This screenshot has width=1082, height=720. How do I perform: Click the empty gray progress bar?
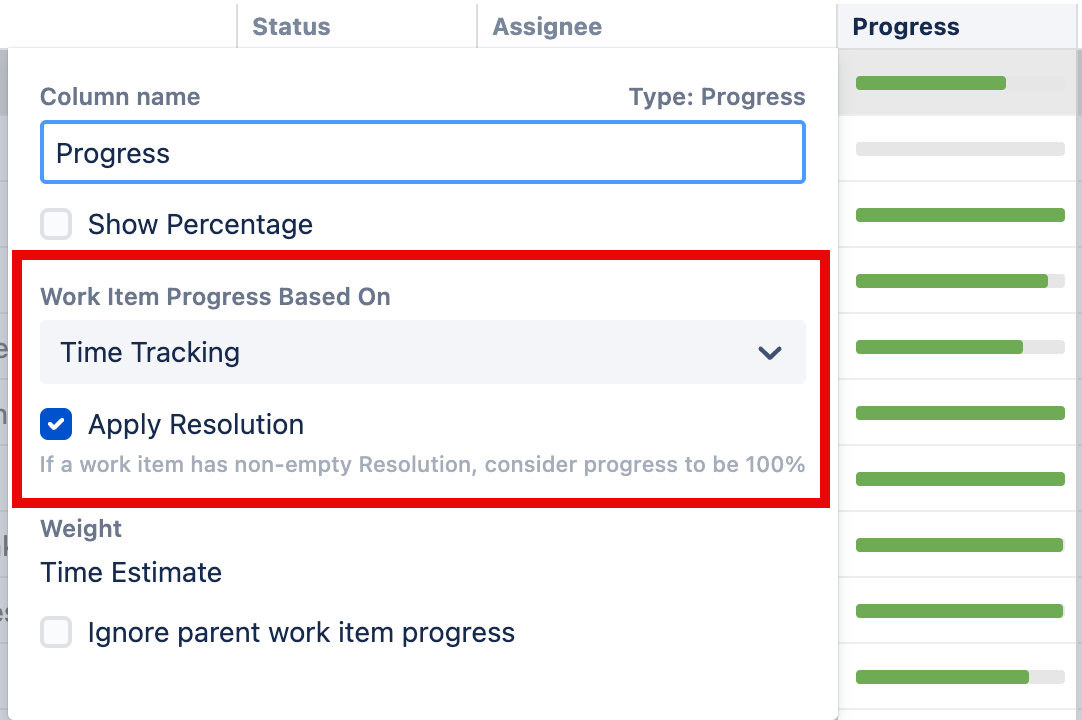[x=959, y=148]
